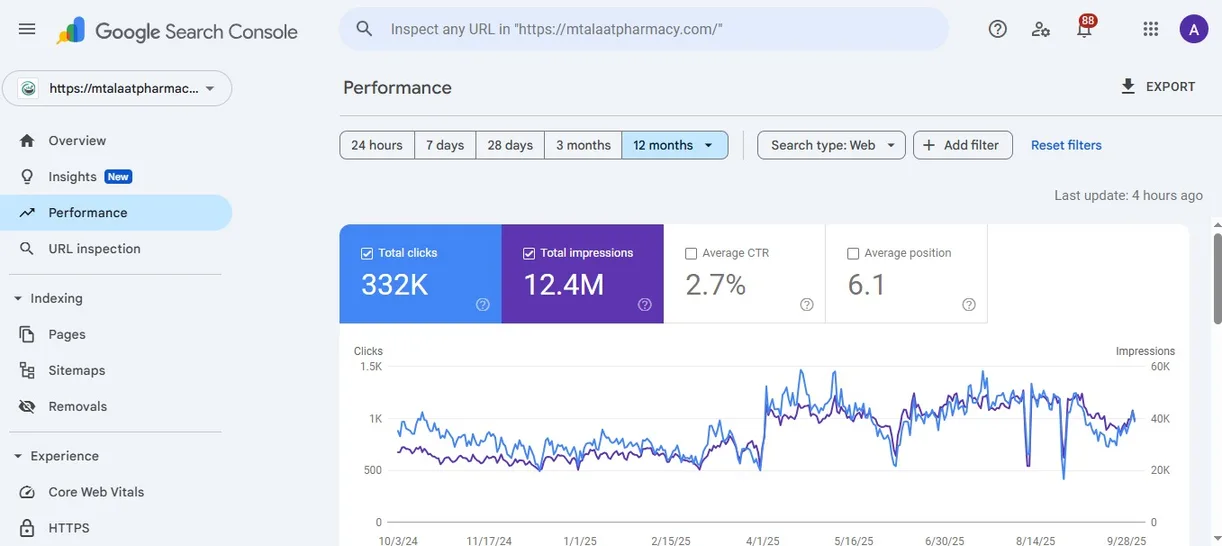This screenshot has height=546, width=1222.
Task: Click the 4/1/25 date on chart axis
Action: (763, 540)
